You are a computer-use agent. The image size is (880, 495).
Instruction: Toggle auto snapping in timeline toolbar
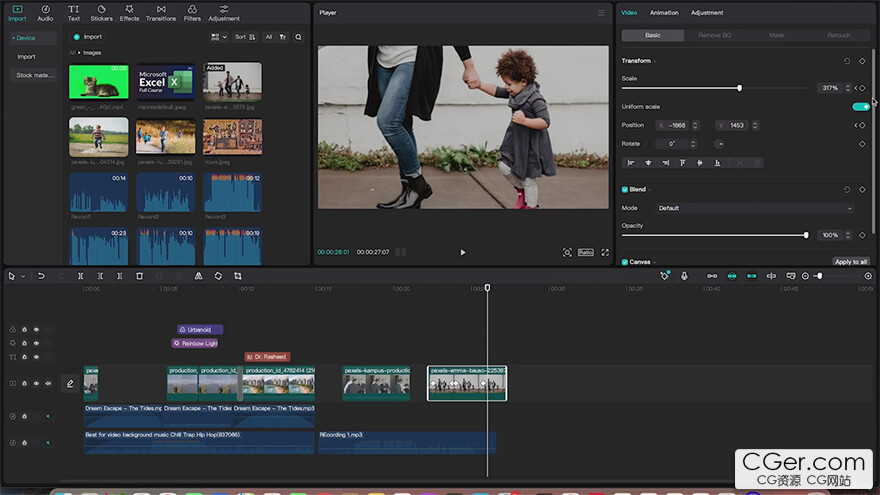[732, 276]
